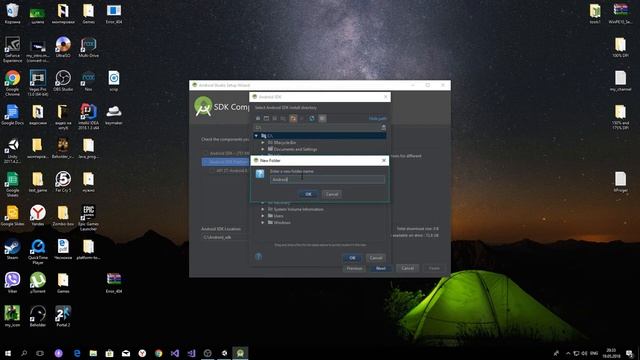Open Steam desktop shortcut

12,249
